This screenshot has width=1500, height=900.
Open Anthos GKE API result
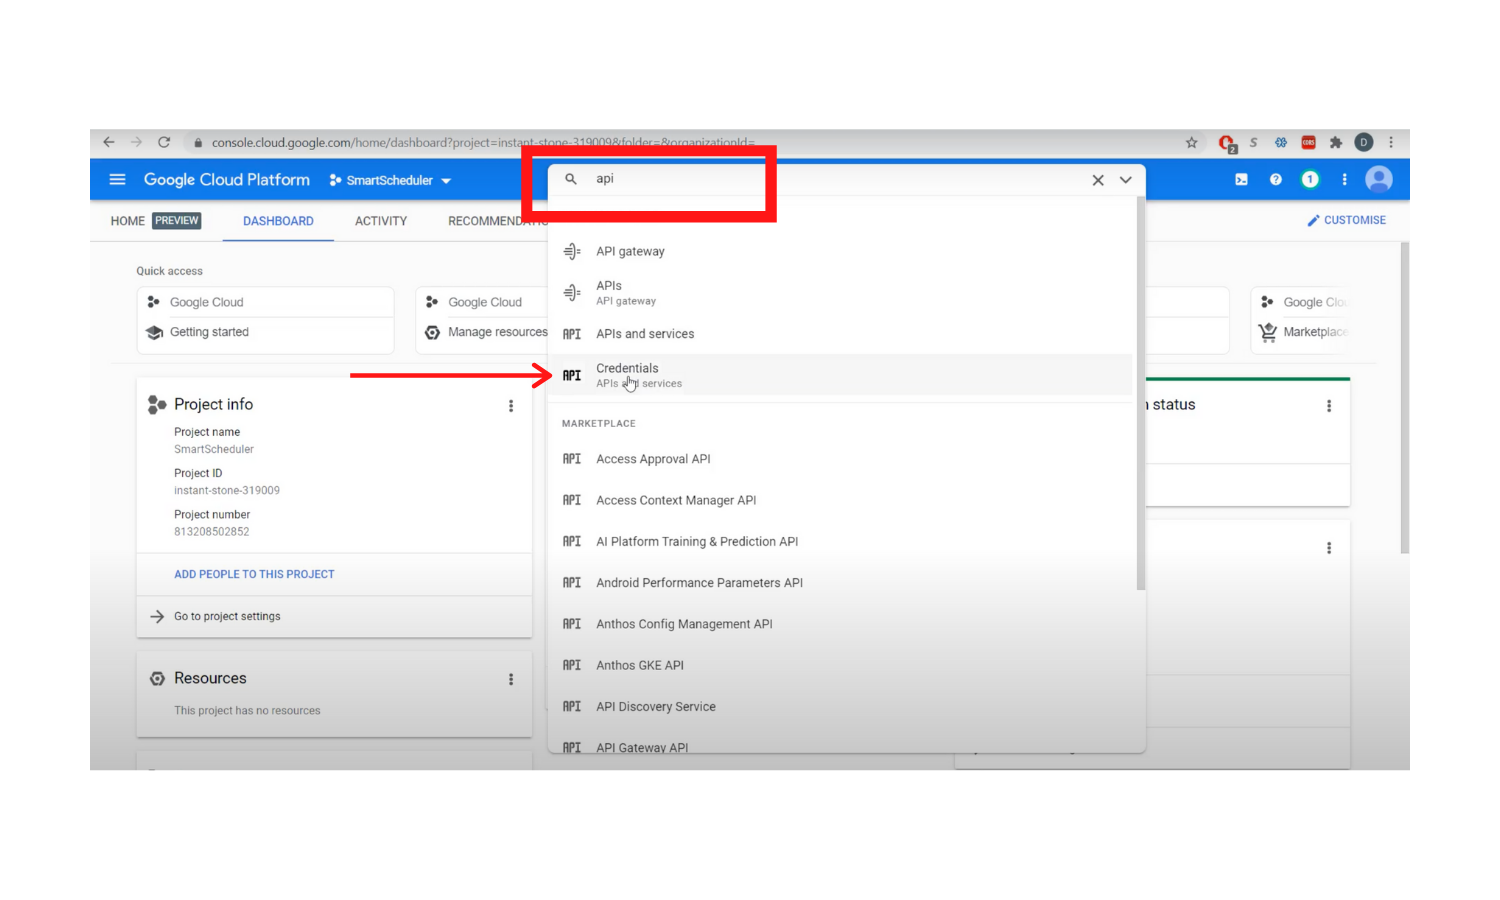coord(840,665)
